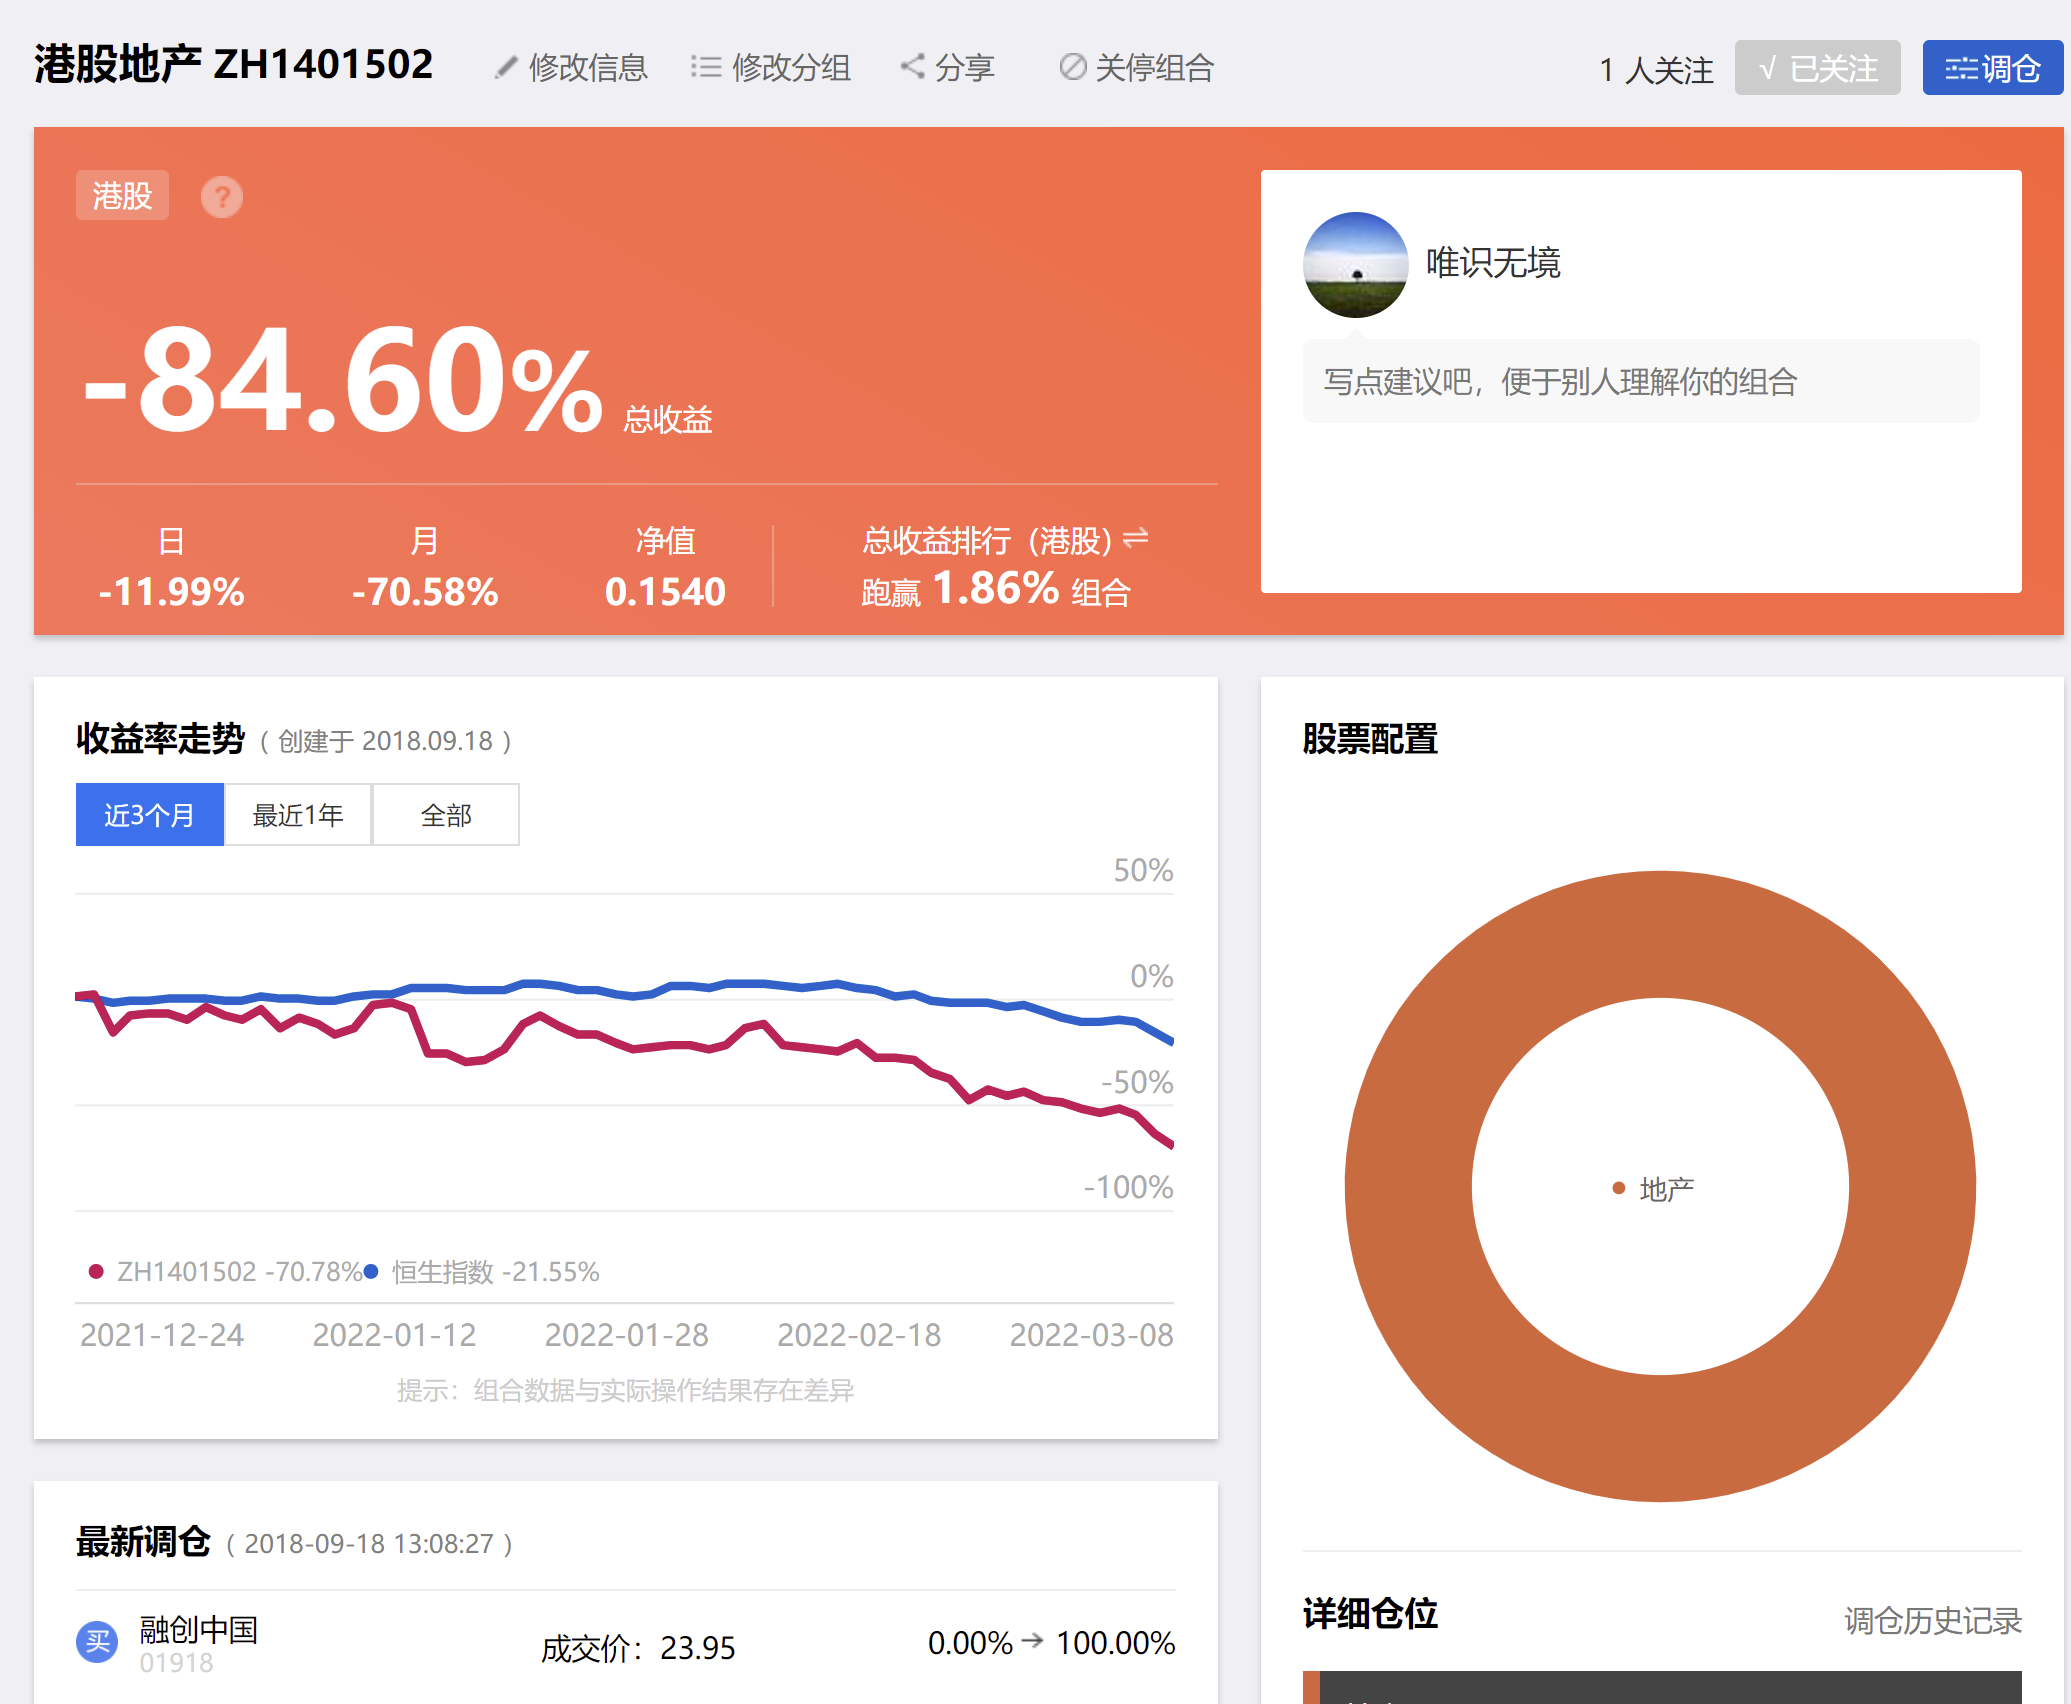Click the 关停组合 stop circle icon
2071x1704 pixels.
[x=1072, y=67]
